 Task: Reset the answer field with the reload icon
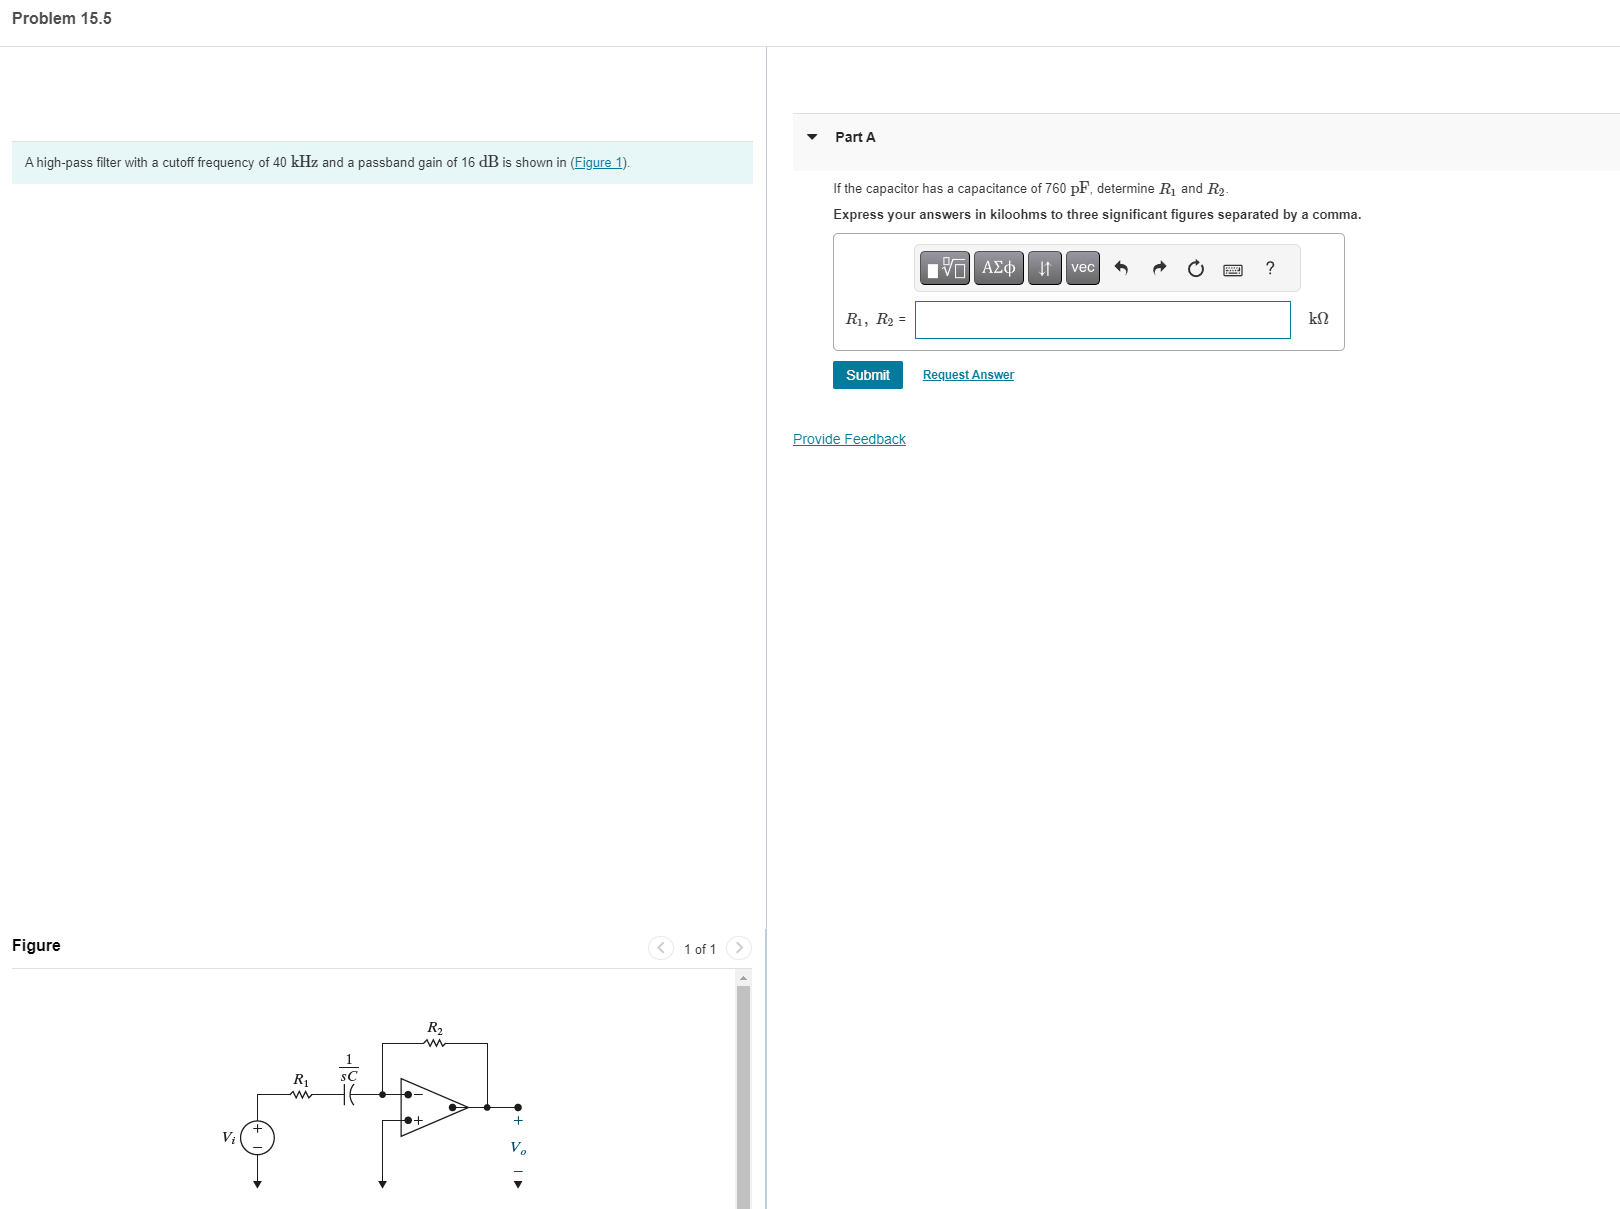click(1195, 268)
